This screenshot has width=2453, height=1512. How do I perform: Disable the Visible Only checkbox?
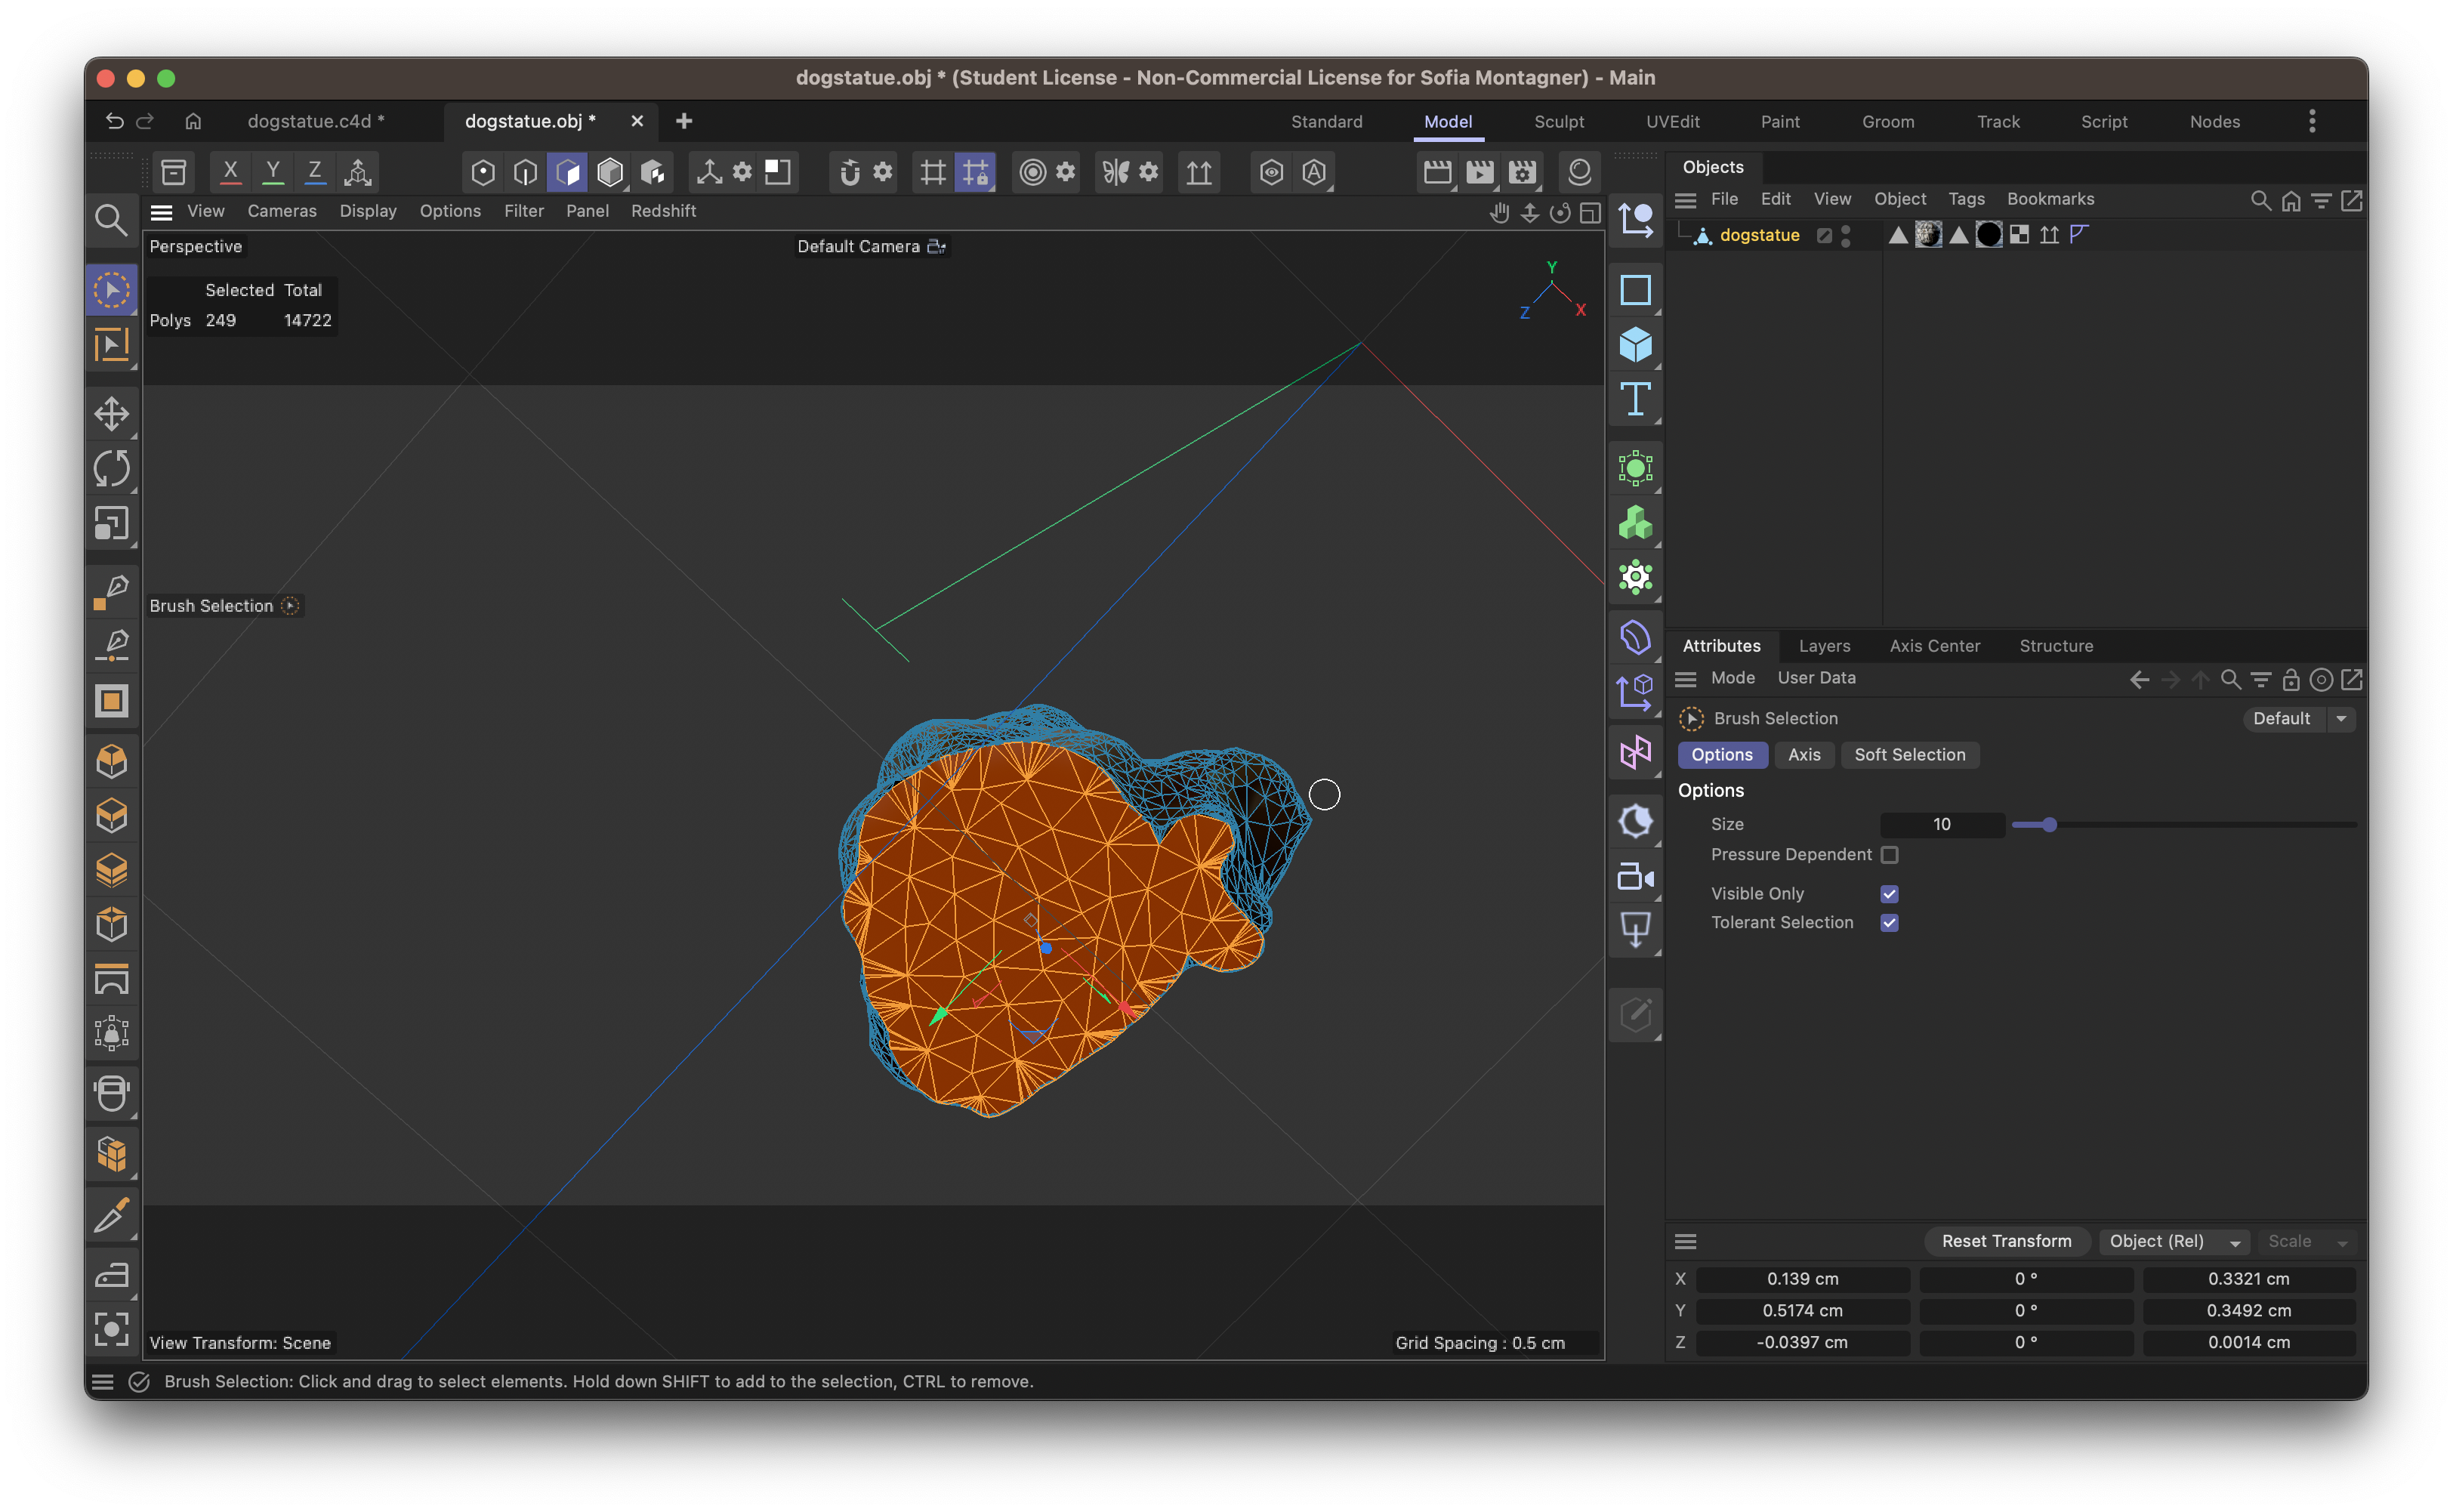(1889, 893)
